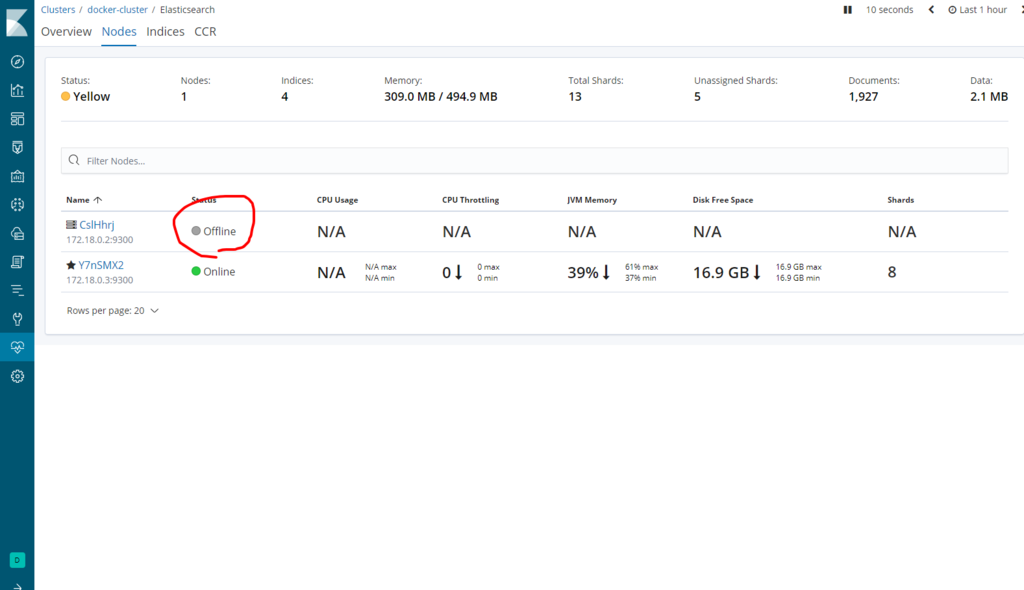Click the Data size 2.1 MB
Viewport: 1024px width, 590px height.
989,97
